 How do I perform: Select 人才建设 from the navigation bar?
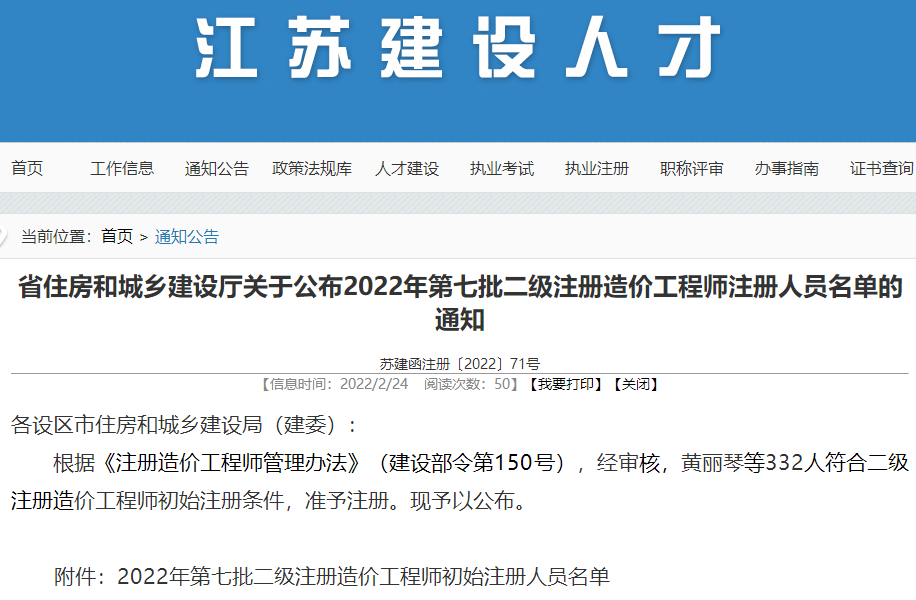coord(410,168)
